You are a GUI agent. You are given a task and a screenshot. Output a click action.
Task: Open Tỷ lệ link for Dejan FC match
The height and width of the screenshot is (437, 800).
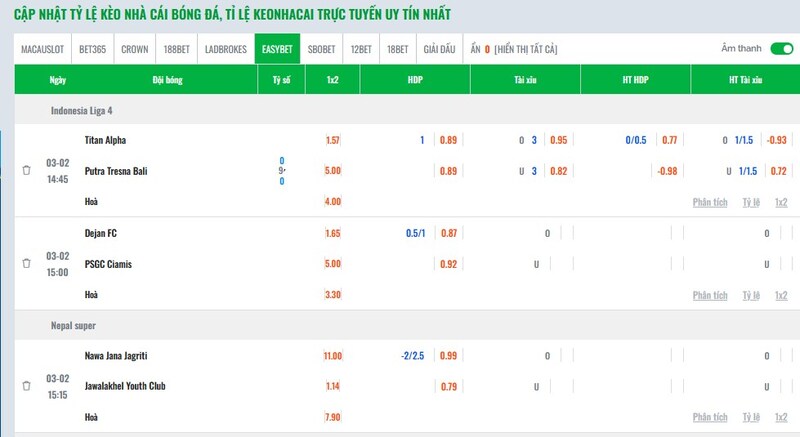click(x=751, y=295)
